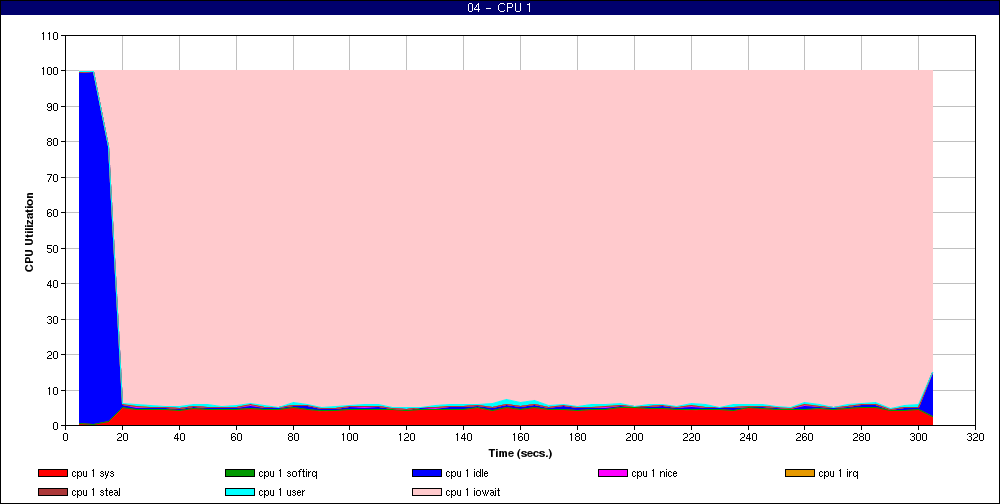
Task: Click the x-axis value 160
Action: [520, 437]
